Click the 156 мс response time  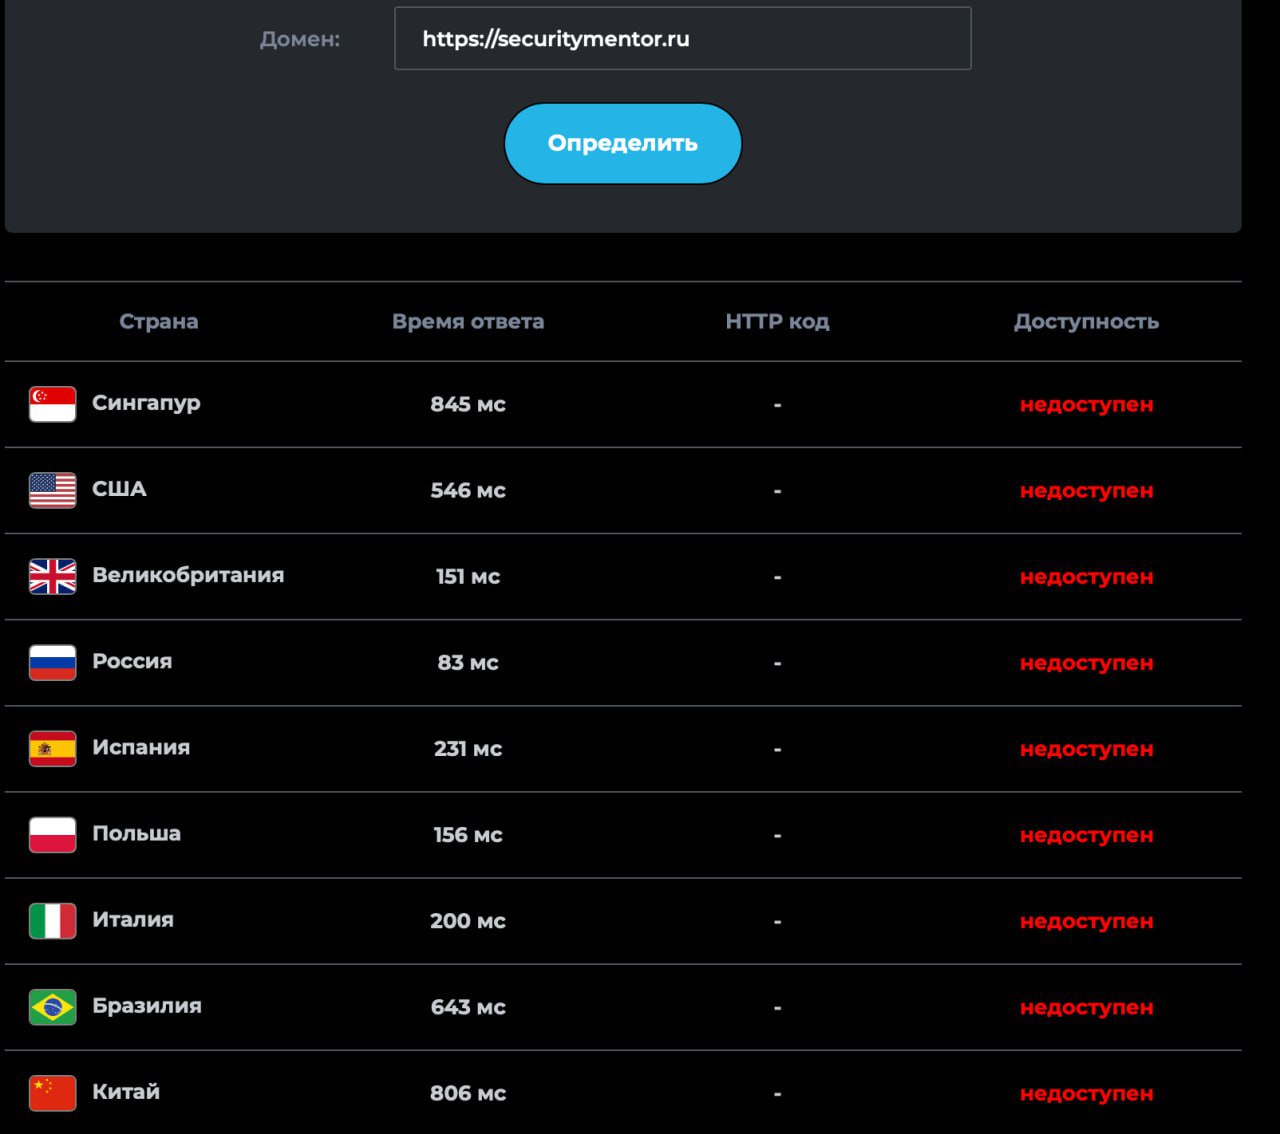tap(468, 834)
